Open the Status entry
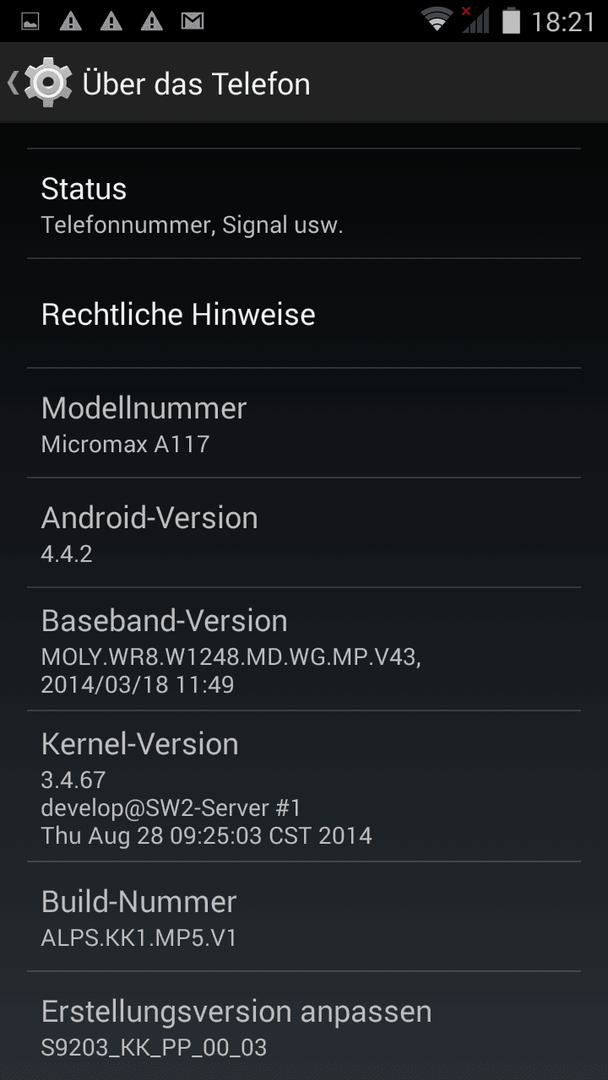The height and width of the screenshot is (1080, 608). click(x=304, y=204)
